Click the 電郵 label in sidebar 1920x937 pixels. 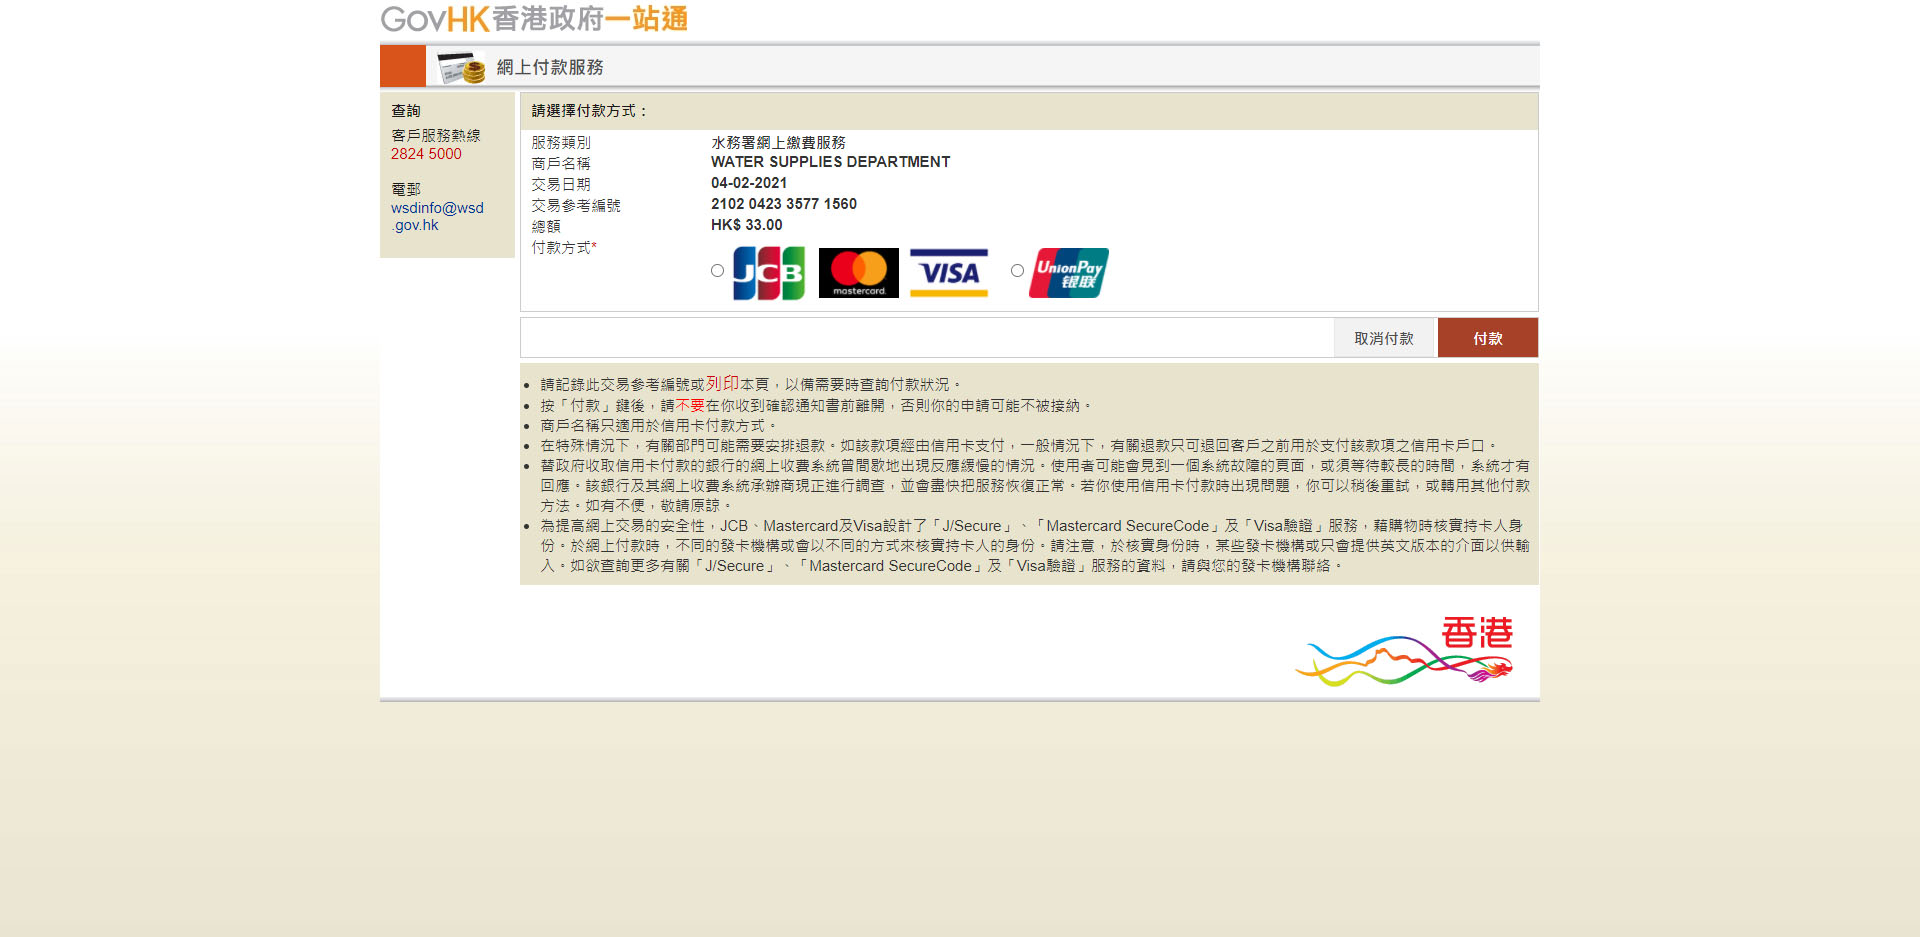coord(406,189)
